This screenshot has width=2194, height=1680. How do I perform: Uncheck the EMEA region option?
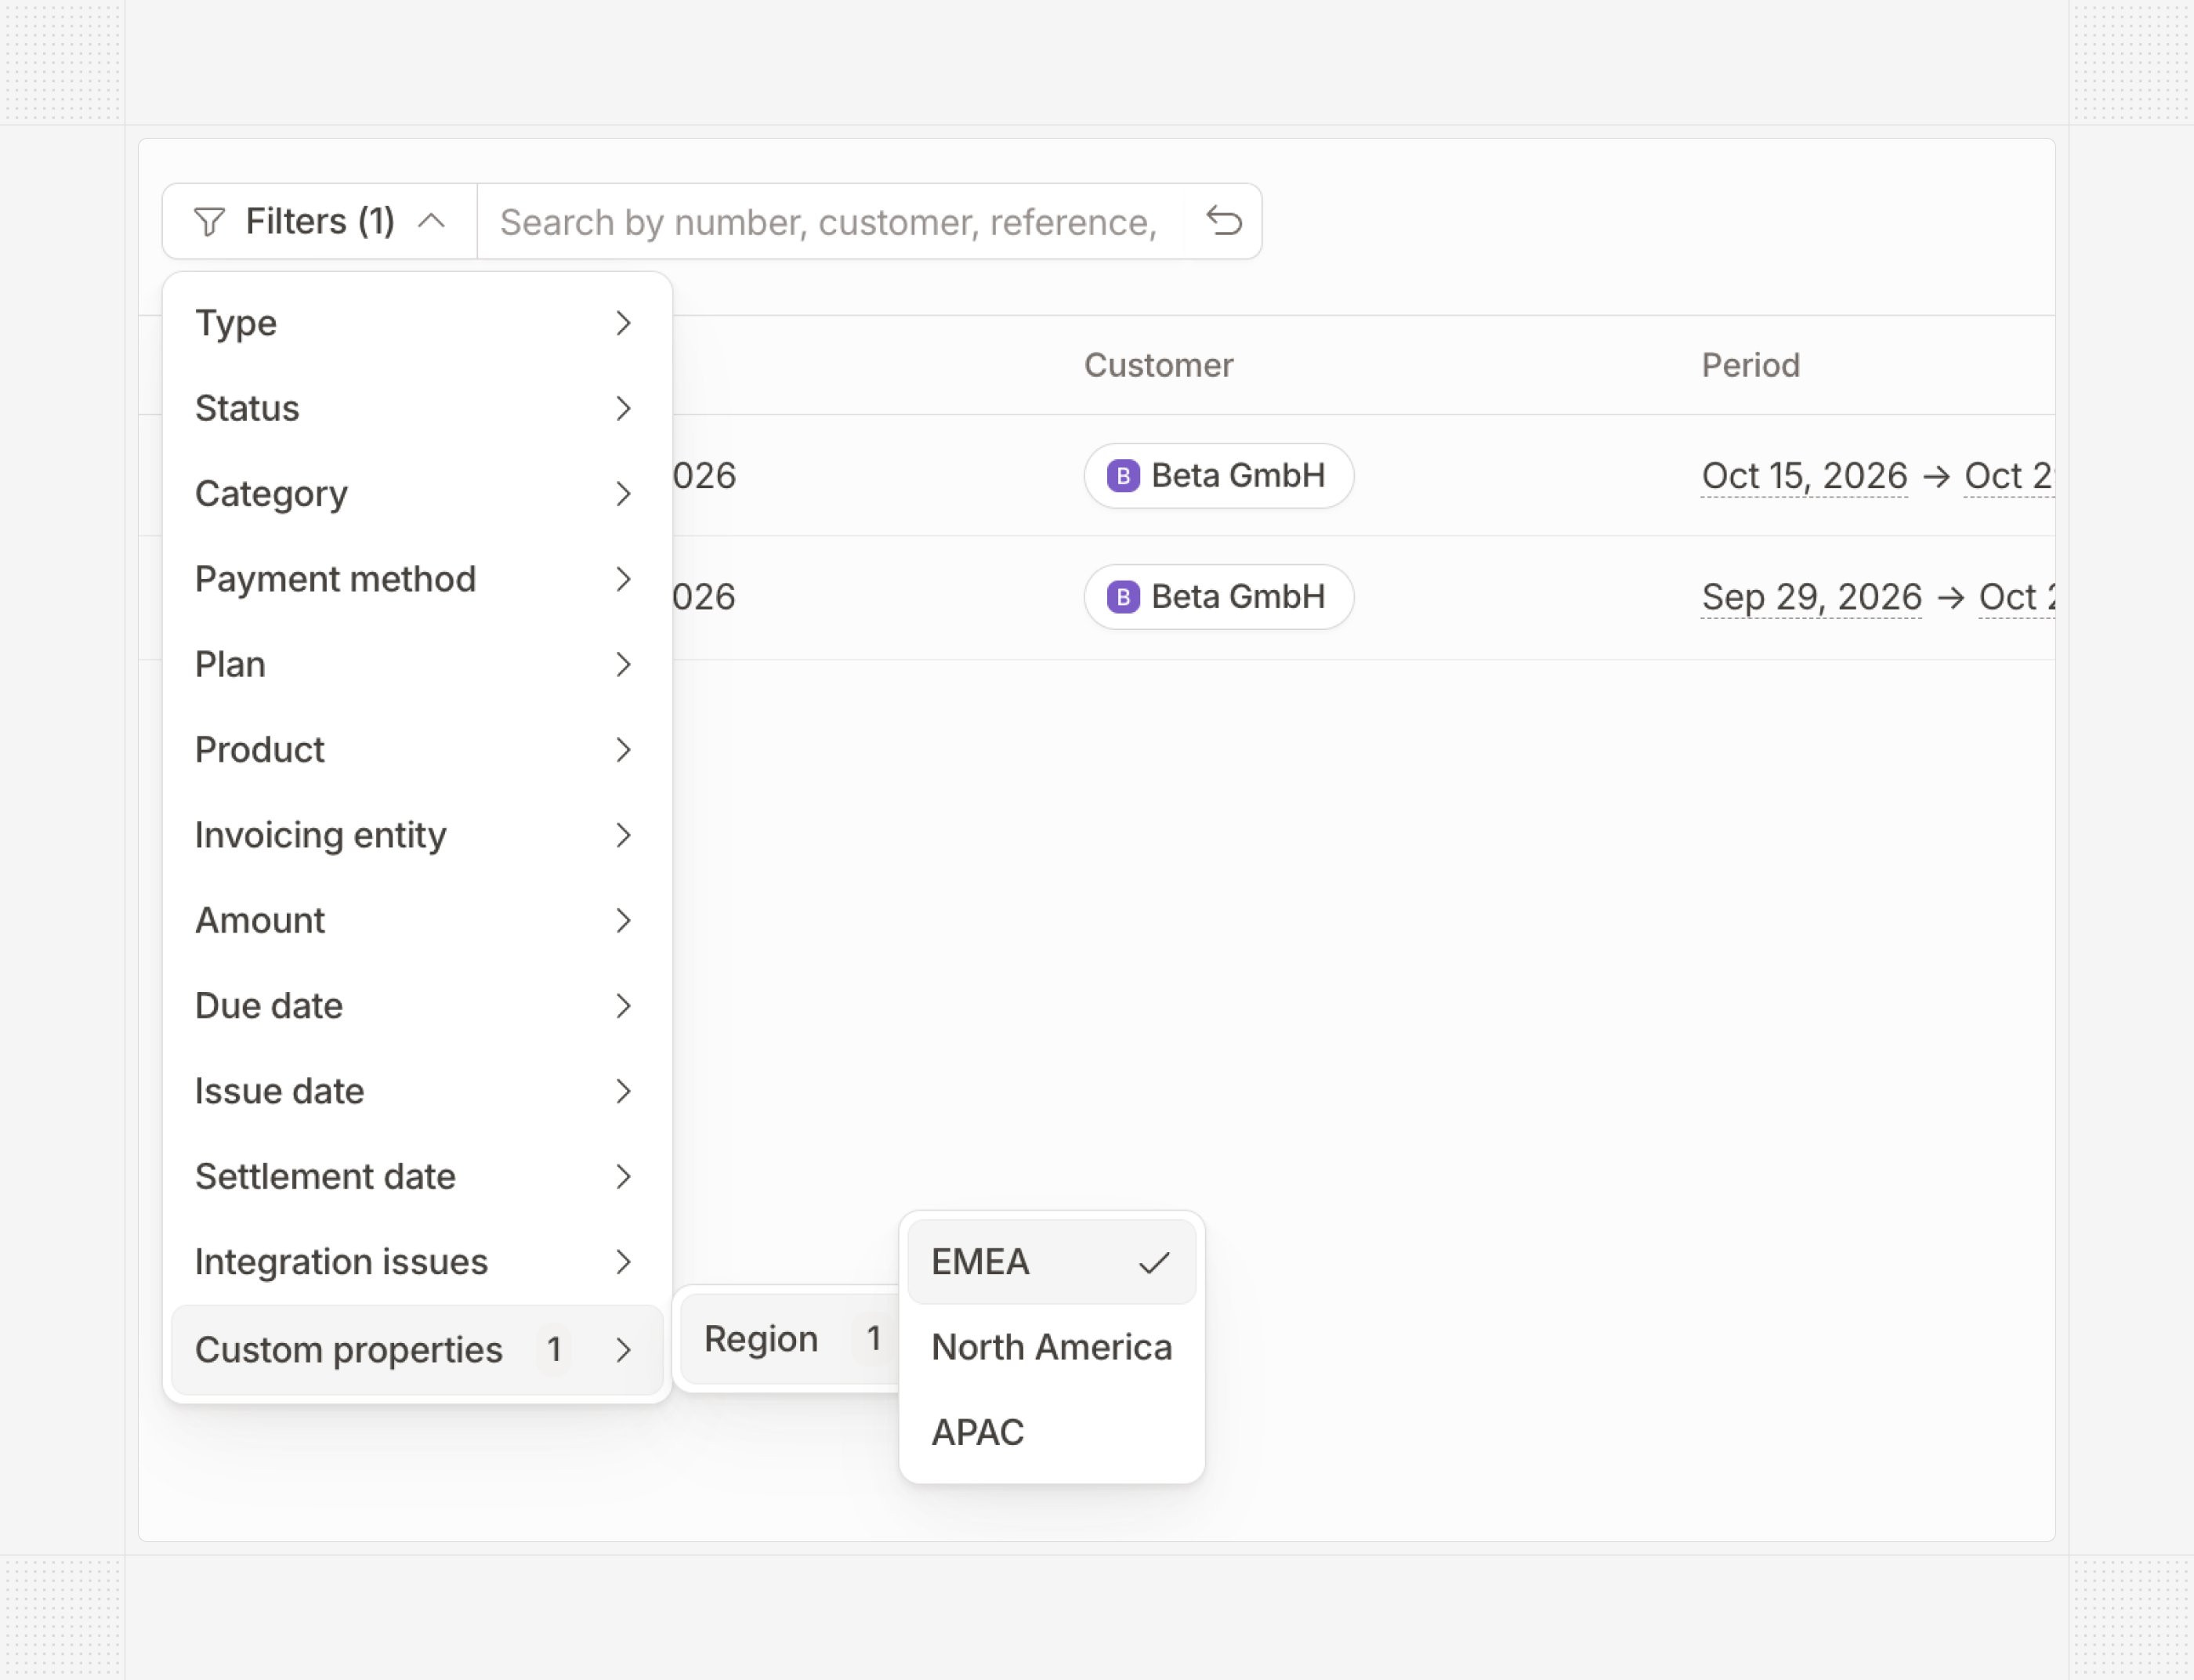coord(1051,1262)
